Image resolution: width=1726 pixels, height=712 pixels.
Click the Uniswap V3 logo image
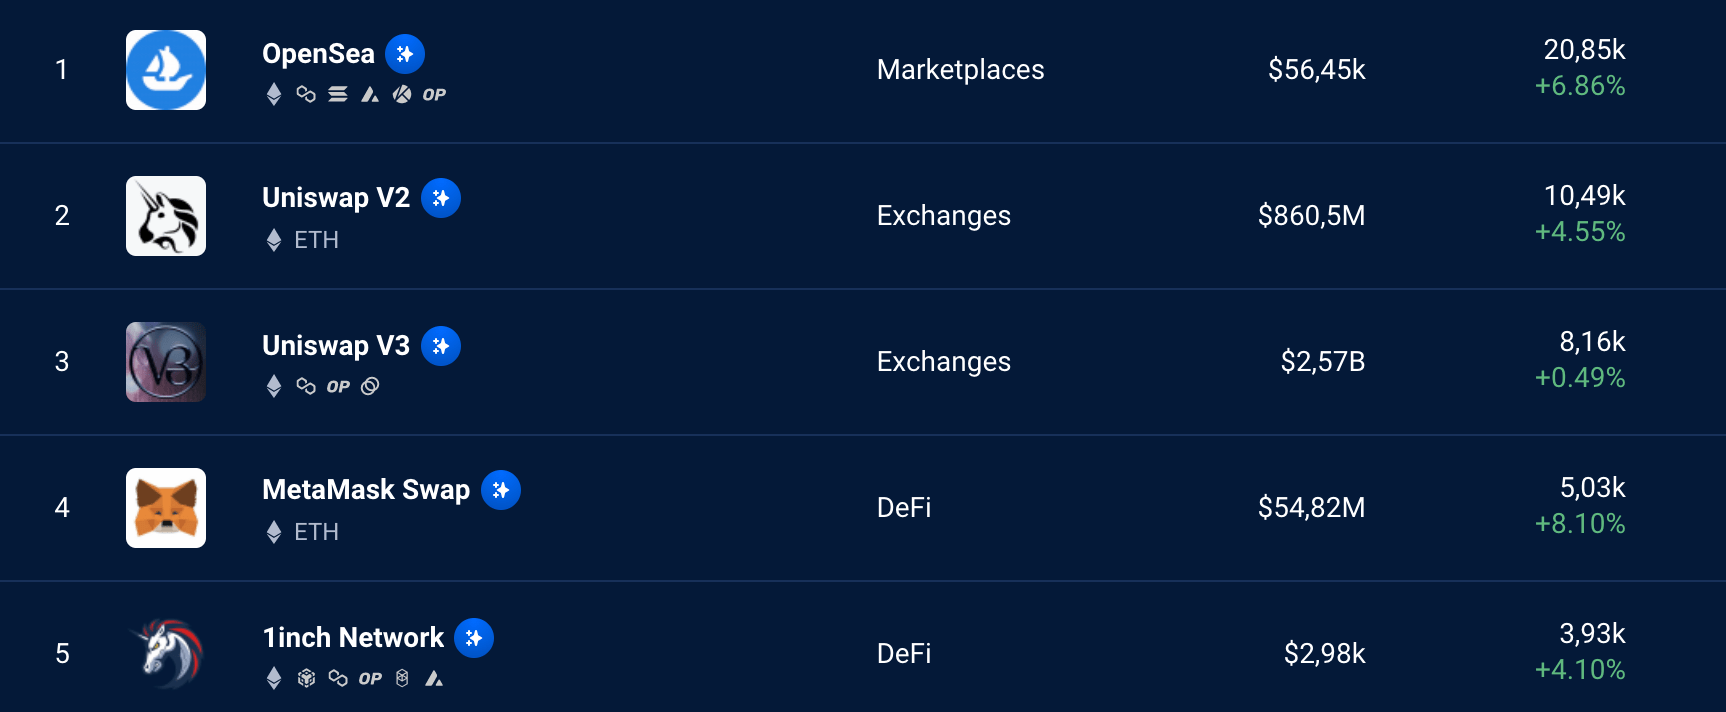[x=166, y=362]
